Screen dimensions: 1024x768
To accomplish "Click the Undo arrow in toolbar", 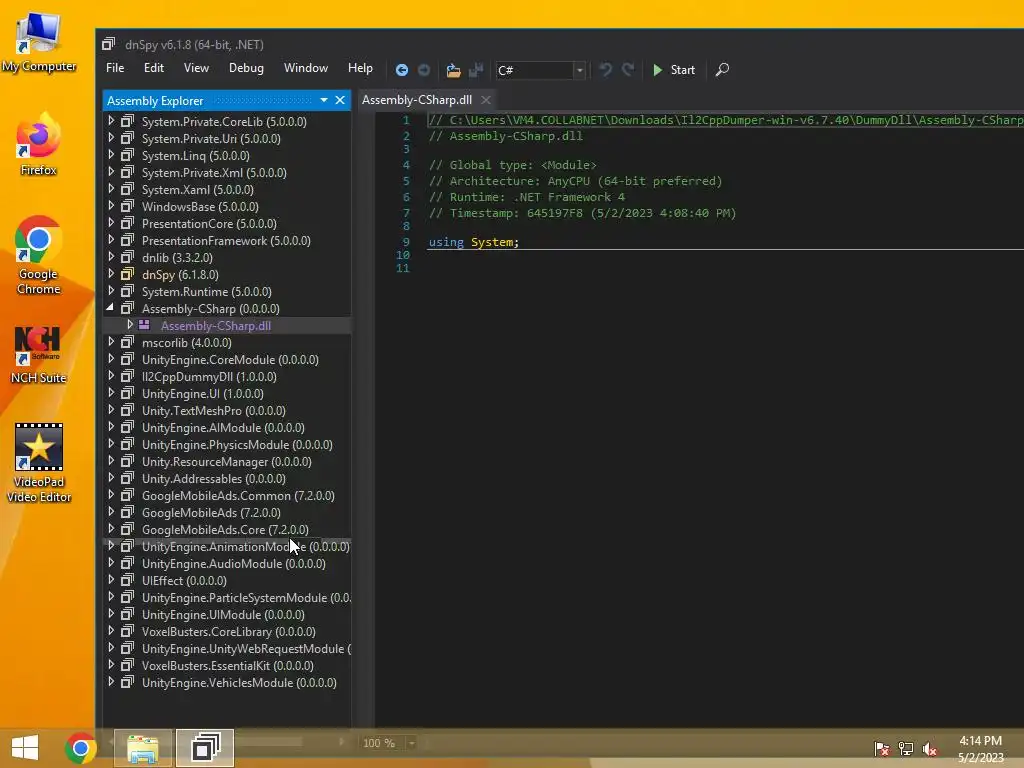I will click(x=605, y=70).
